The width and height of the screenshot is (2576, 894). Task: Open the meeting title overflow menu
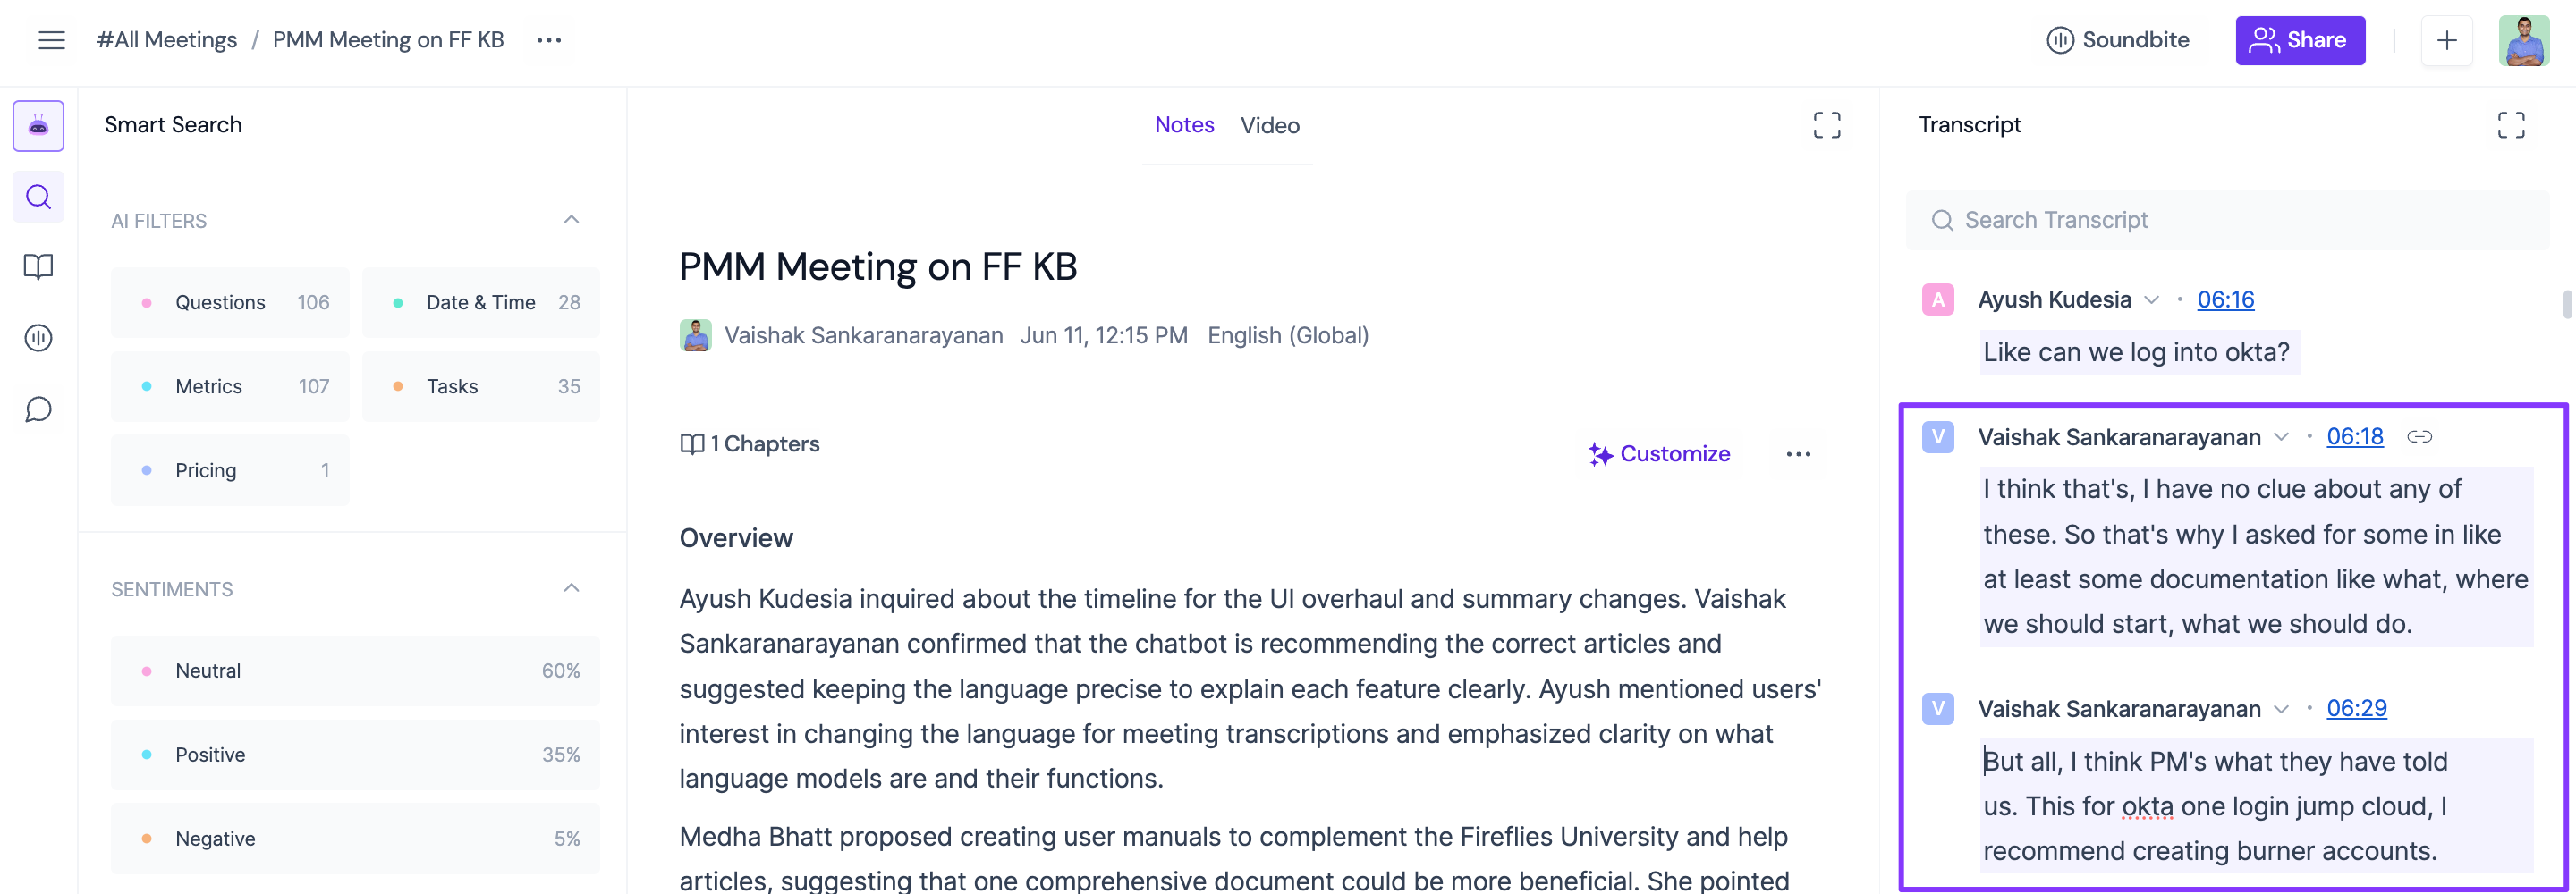(x=548, y=40)
